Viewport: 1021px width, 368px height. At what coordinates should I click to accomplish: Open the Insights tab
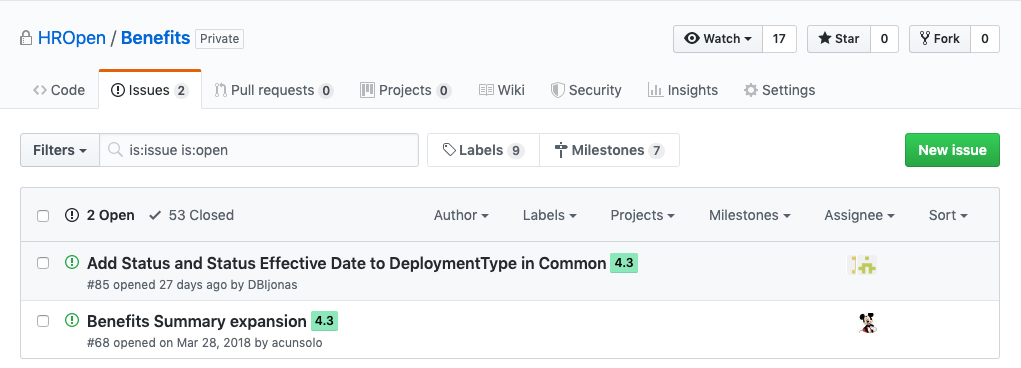coord(683,90)
